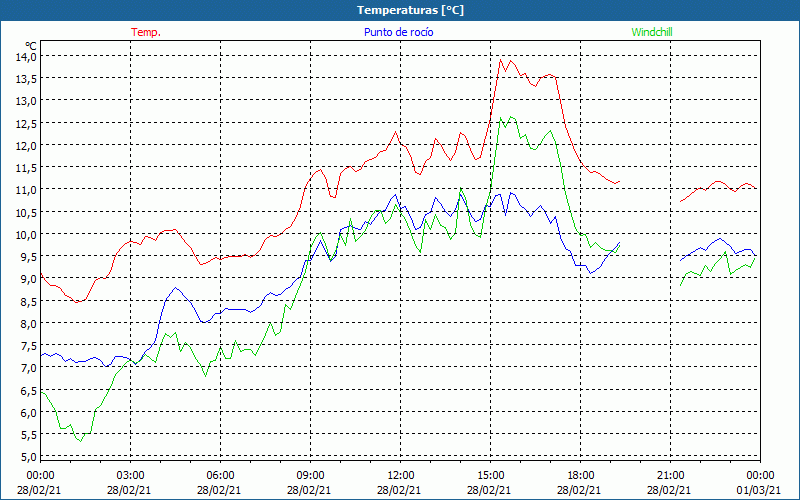The height and width of the screenshot is (500, 800).
Task: Click the 8,5 y-axis value
Action: coord(28,302)
